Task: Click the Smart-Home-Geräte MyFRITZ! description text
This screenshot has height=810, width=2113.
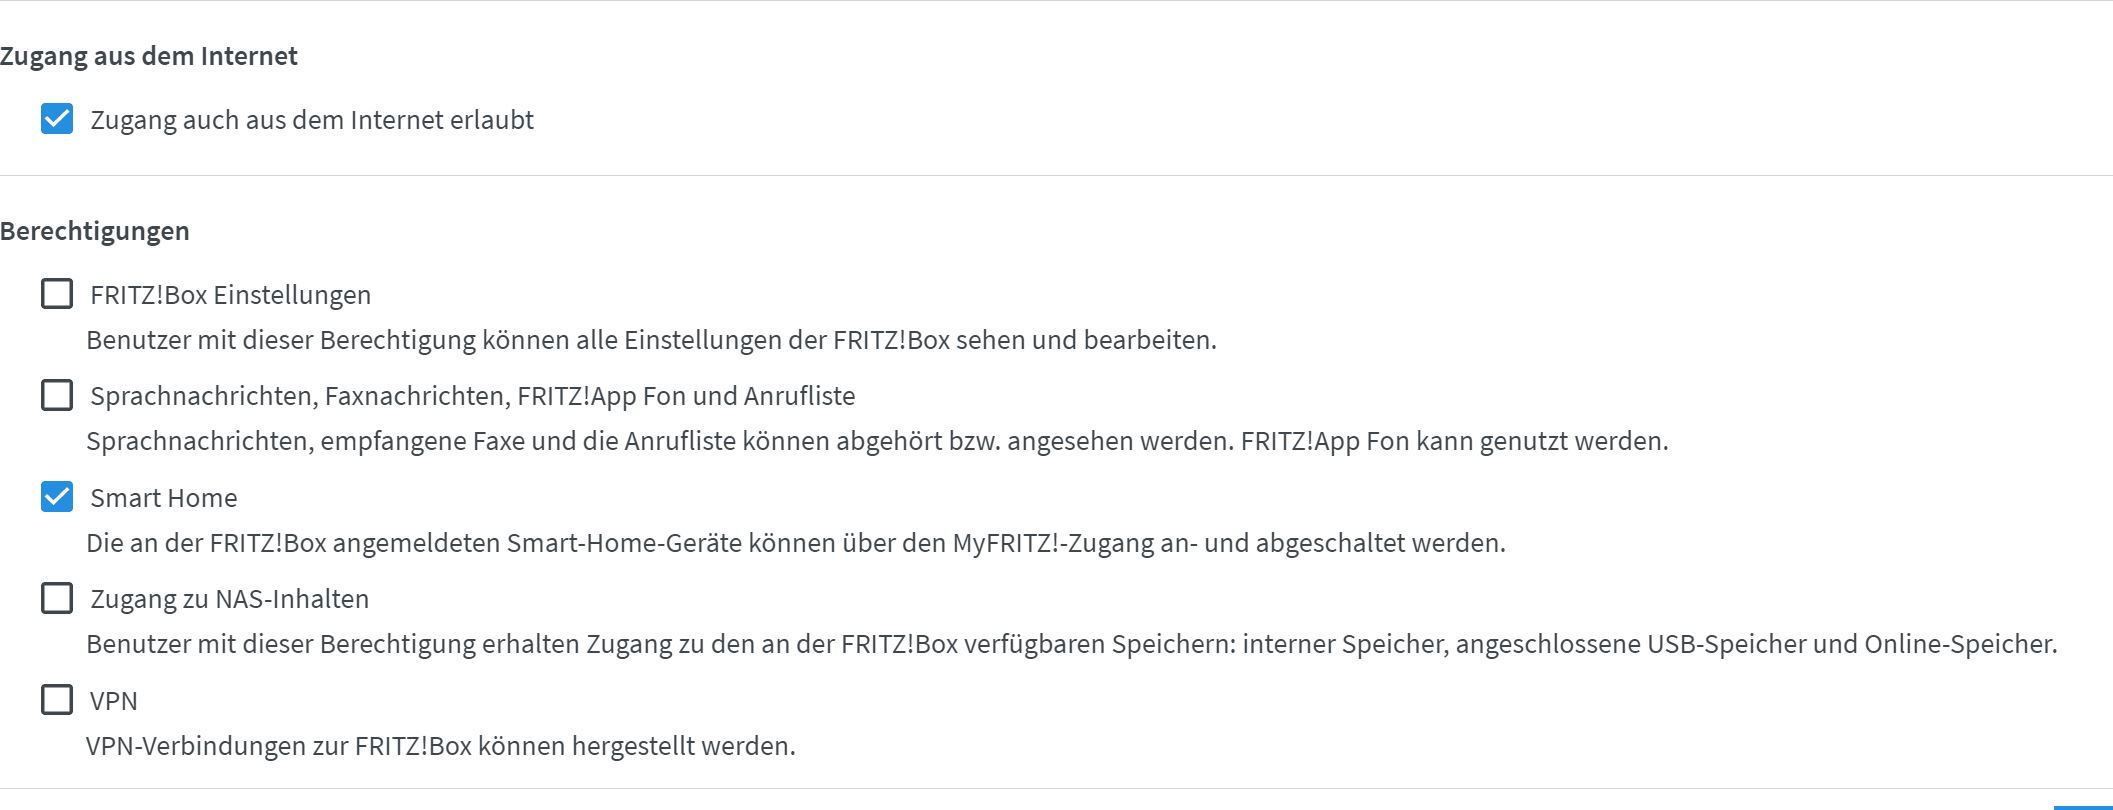Action: point(795,543)
